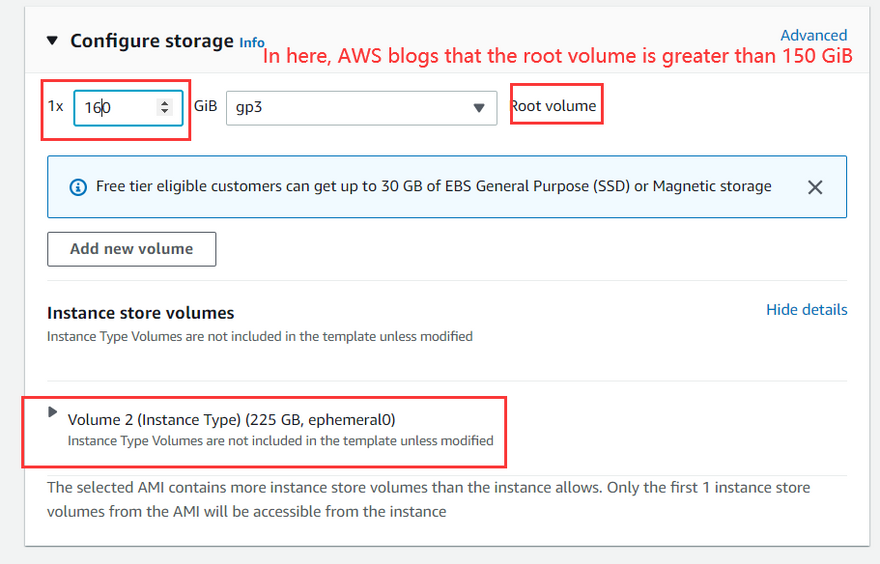
Task: Open the gp3 volume type dropdown
Action: (x=361, y=108)
